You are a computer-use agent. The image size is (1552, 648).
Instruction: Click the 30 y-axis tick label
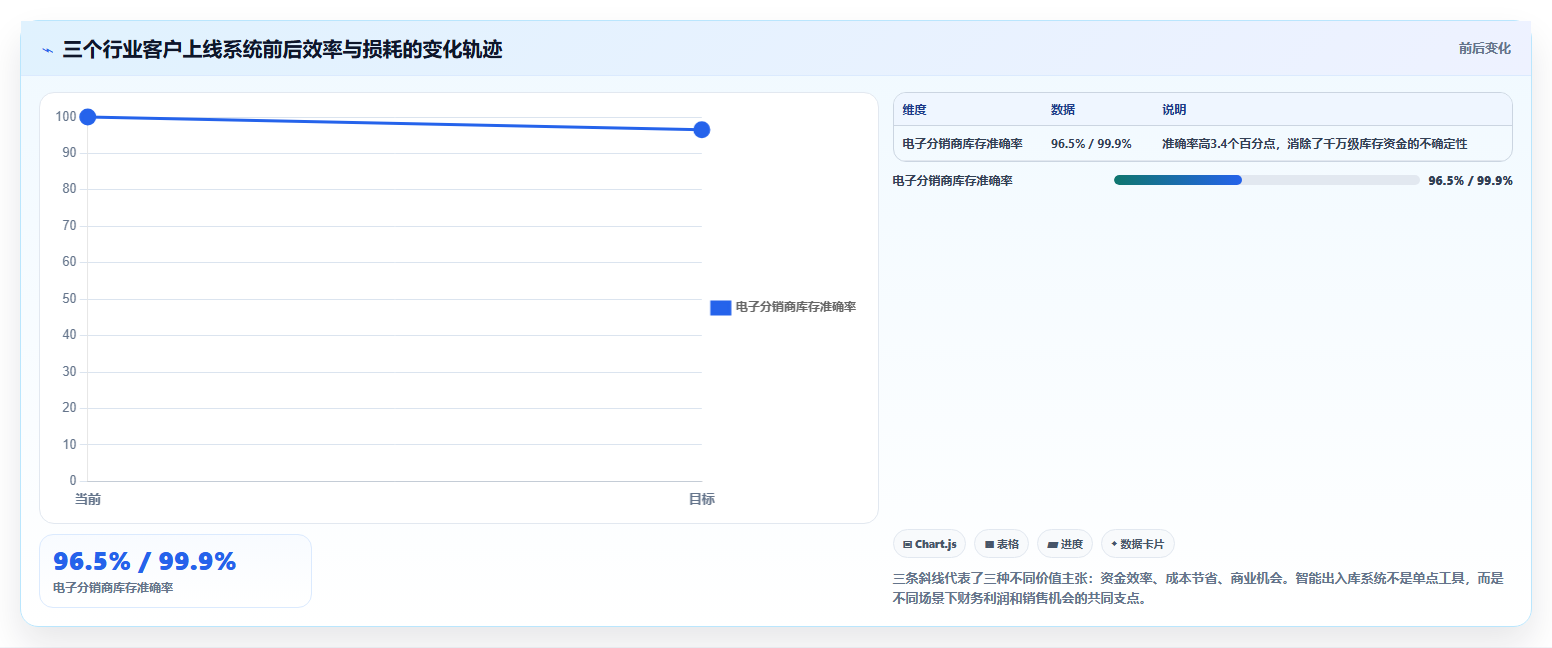[69, 372]
